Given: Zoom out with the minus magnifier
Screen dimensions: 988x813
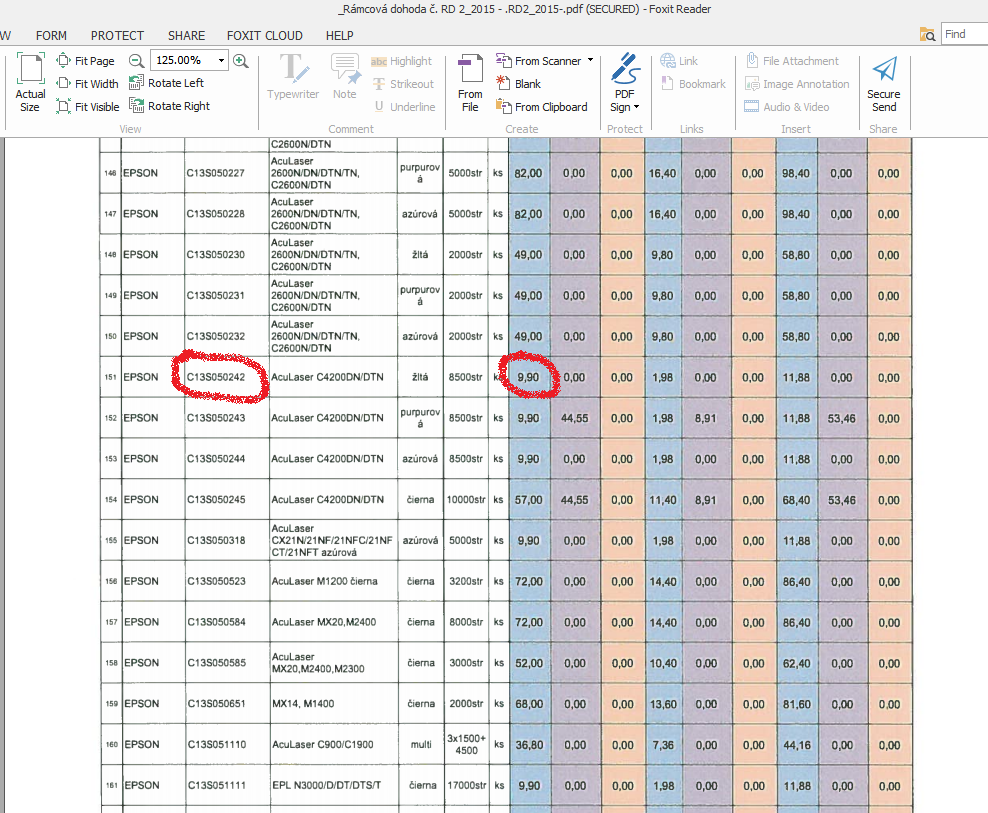Looking at the screenshot, I should (x=136, y=61).
